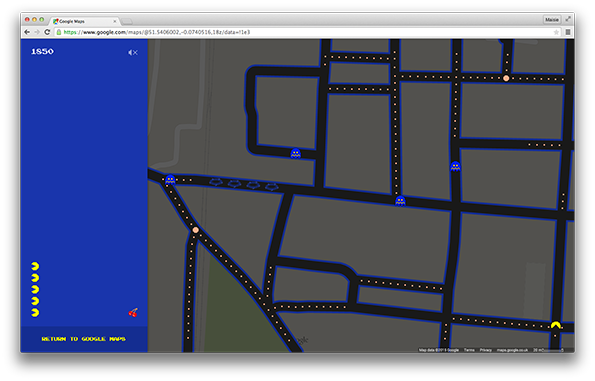595x381 pixels.
Task: Click the last ghost-outline in the road row
Action: [x=272, y=187]
